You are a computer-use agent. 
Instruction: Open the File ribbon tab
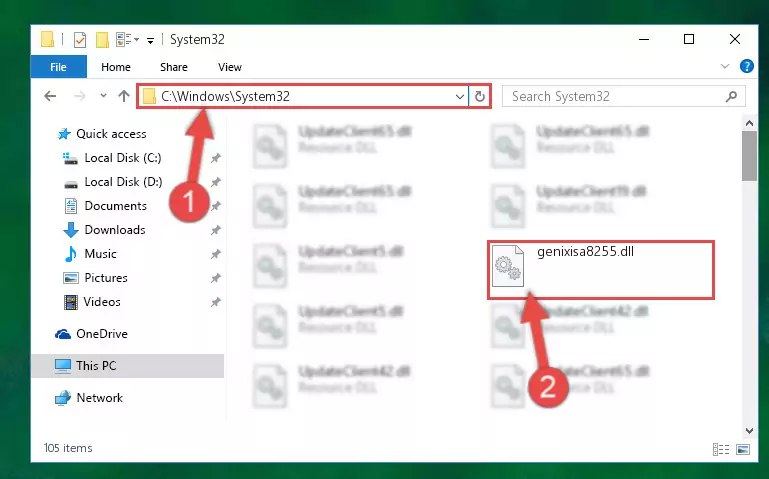coord(58,67)
